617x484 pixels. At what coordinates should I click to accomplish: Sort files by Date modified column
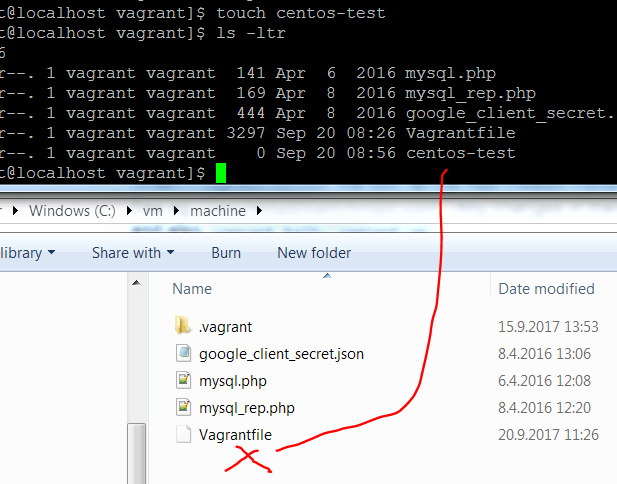coord(546,289)
